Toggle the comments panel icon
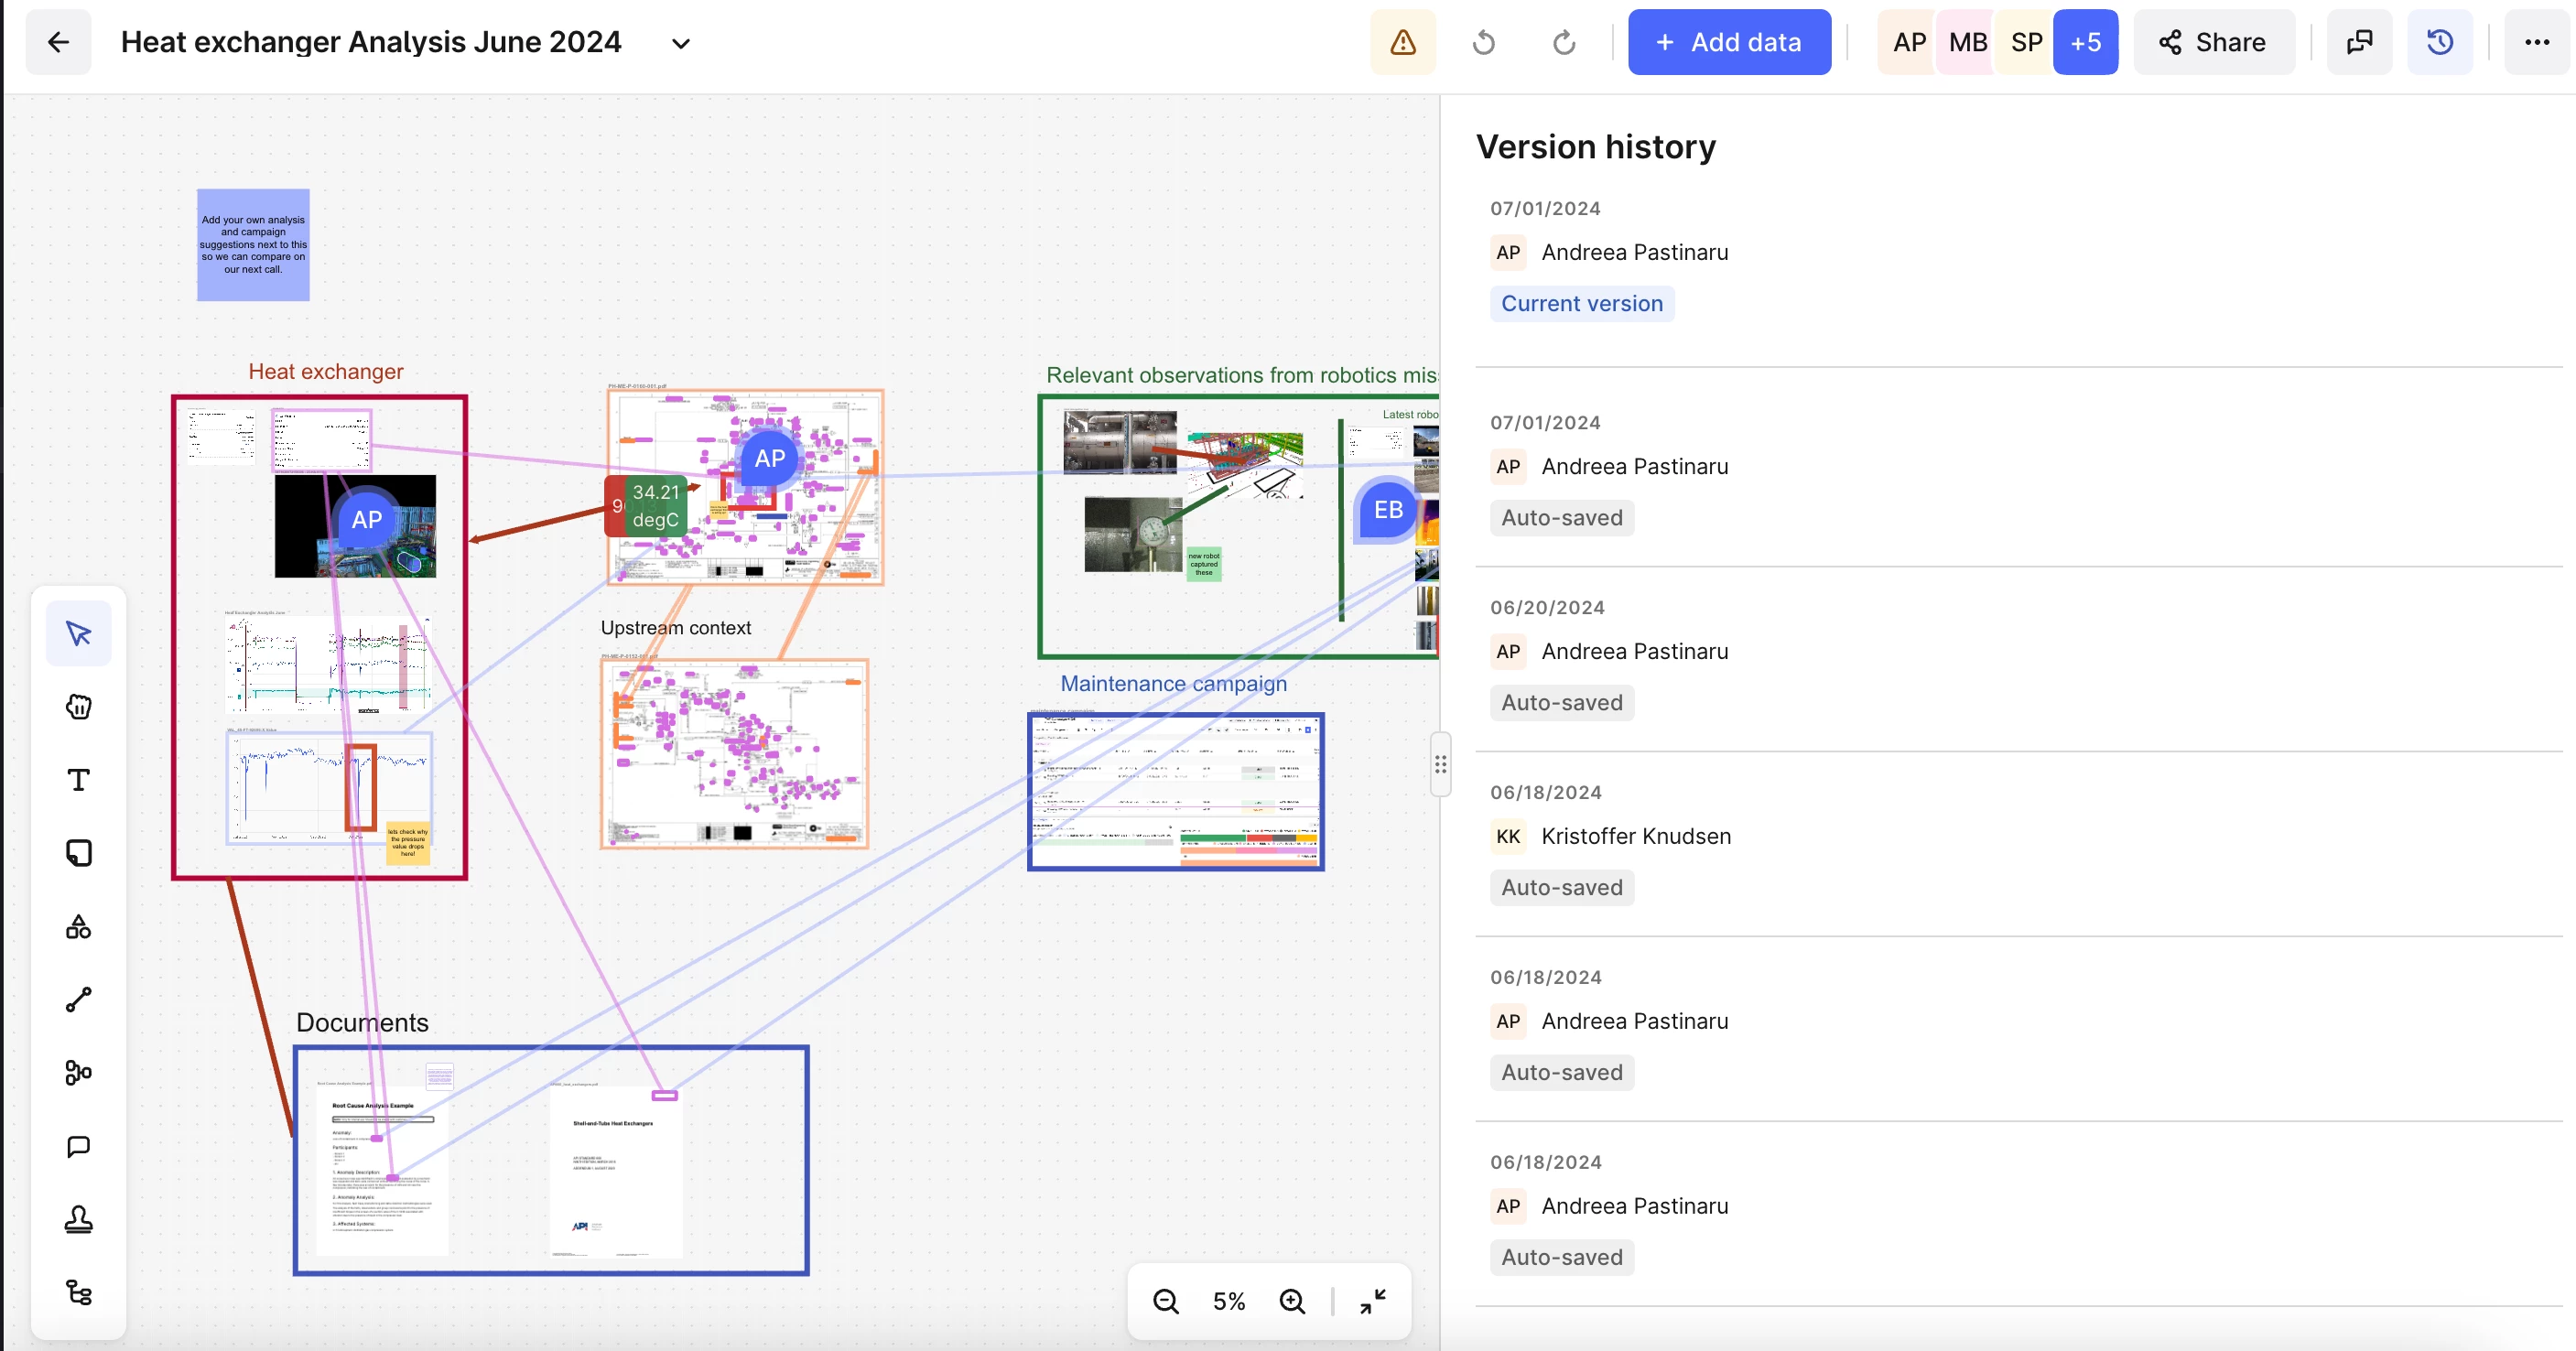This screenshot has width=2576, height=1351. coord(2359,42)
